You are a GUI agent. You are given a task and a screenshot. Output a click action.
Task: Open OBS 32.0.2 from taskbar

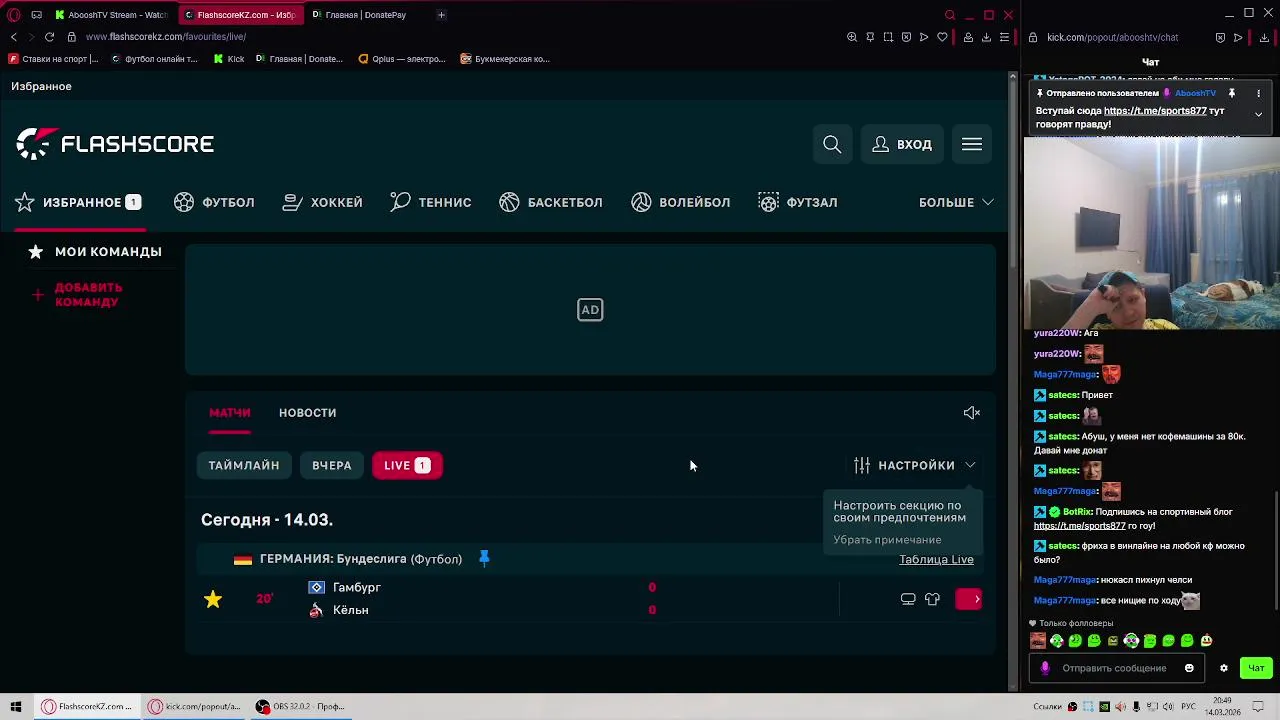(x=300, y=706)
